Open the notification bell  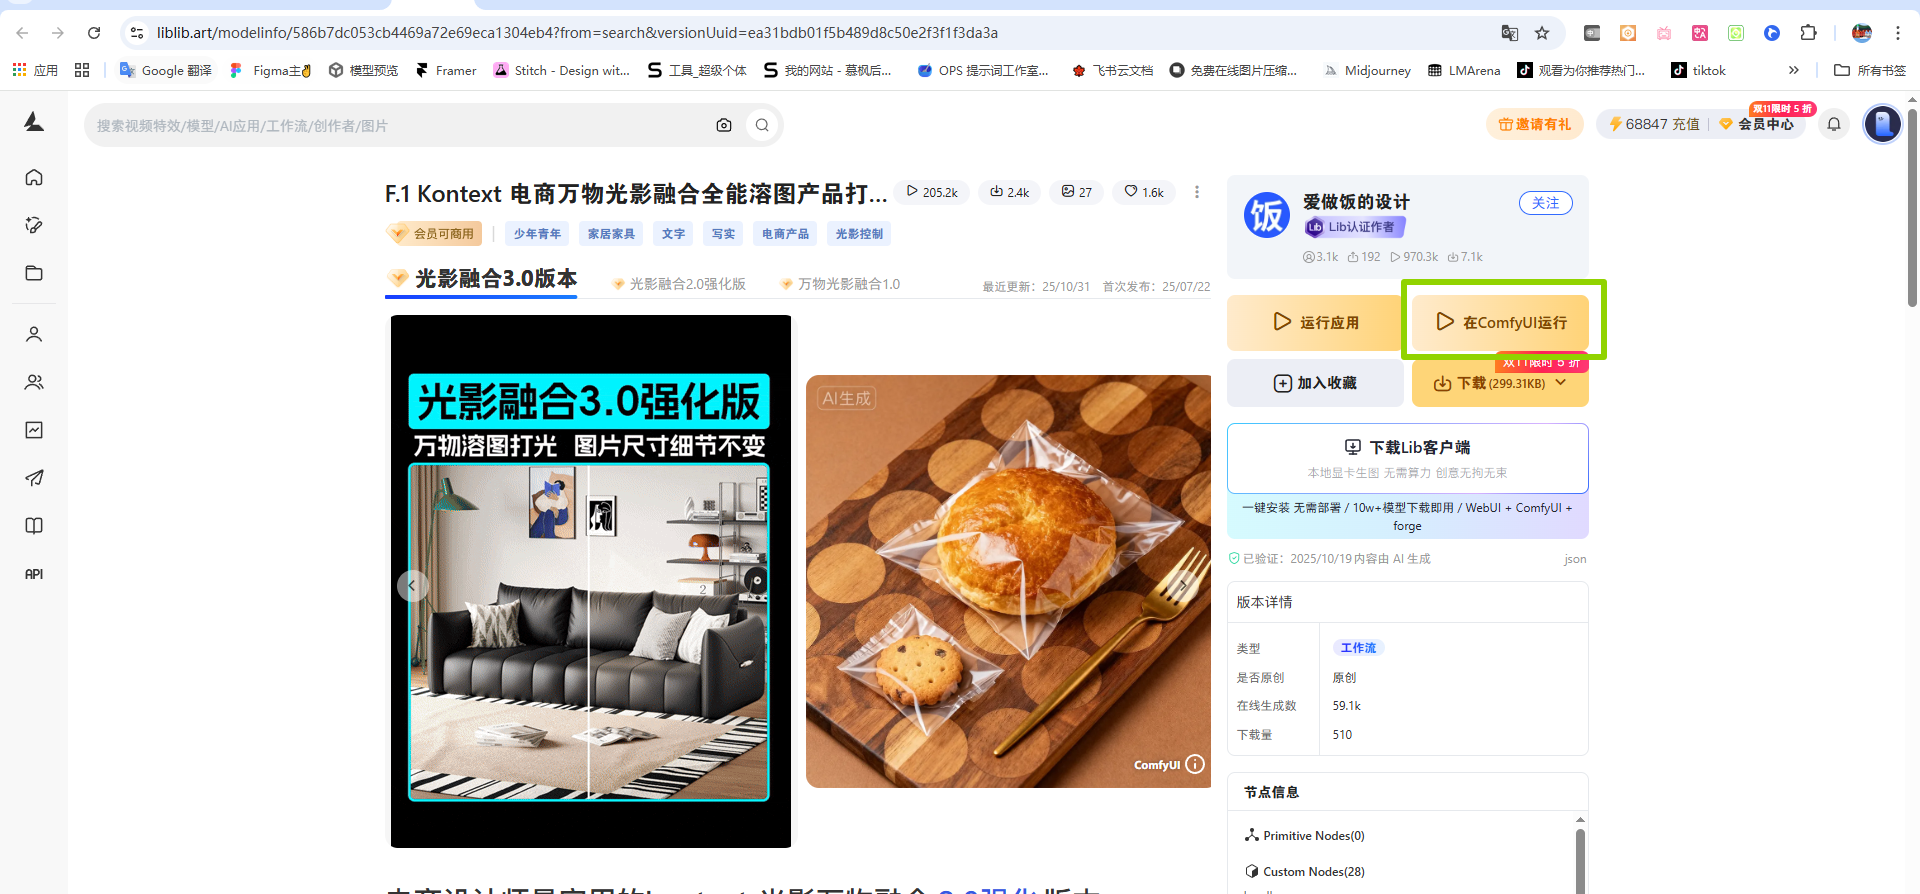click(1834, 124)
